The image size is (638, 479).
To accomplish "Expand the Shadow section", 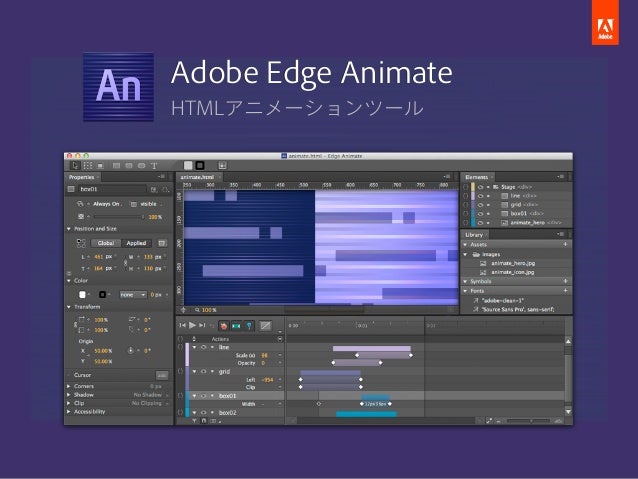I will 69,395.
